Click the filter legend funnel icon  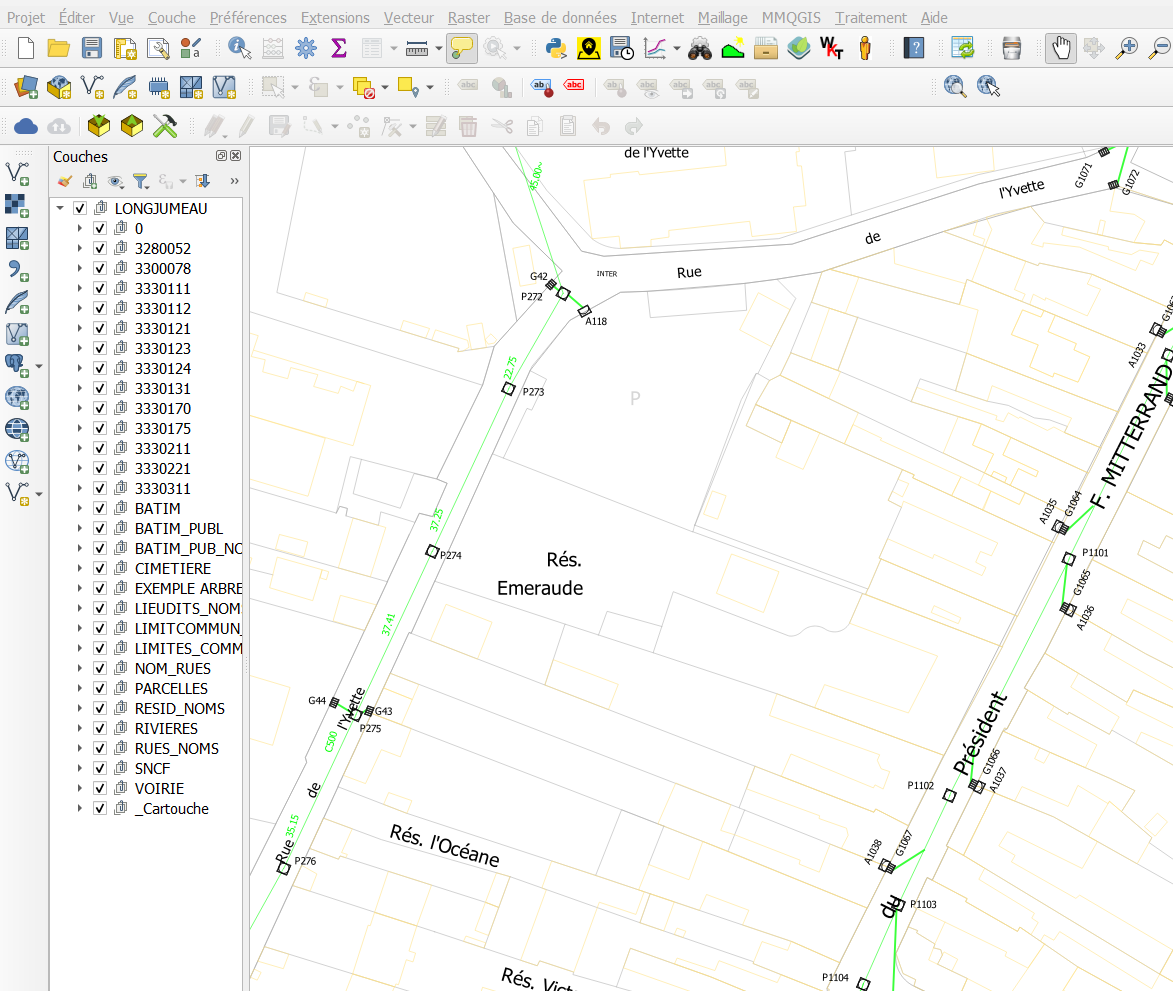[141, 181]
